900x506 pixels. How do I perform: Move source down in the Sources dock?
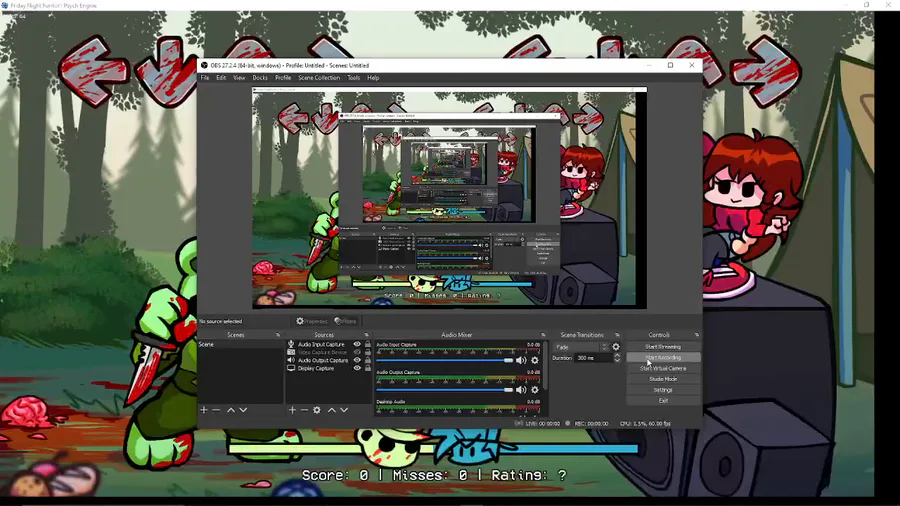click(x=344, y=410)
